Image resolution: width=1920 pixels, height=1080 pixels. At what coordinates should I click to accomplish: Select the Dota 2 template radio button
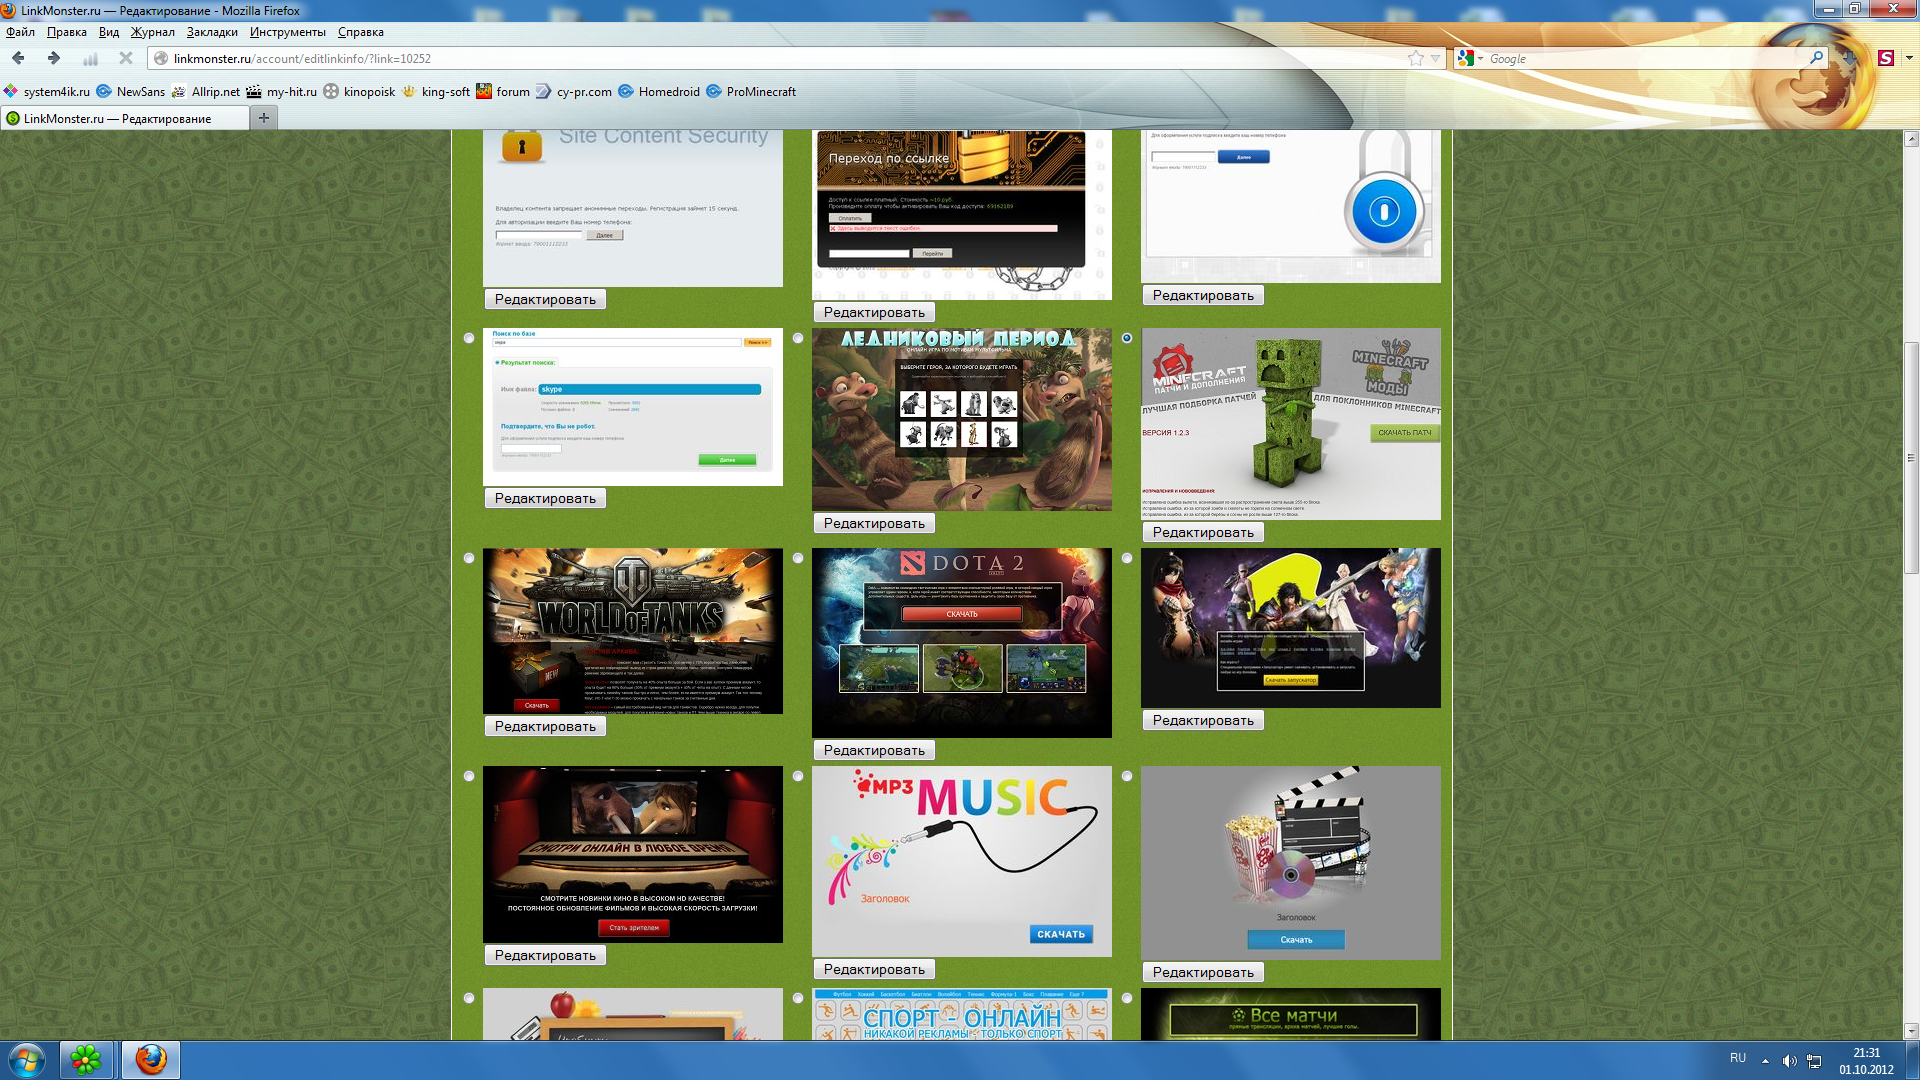tap(798, 558)
